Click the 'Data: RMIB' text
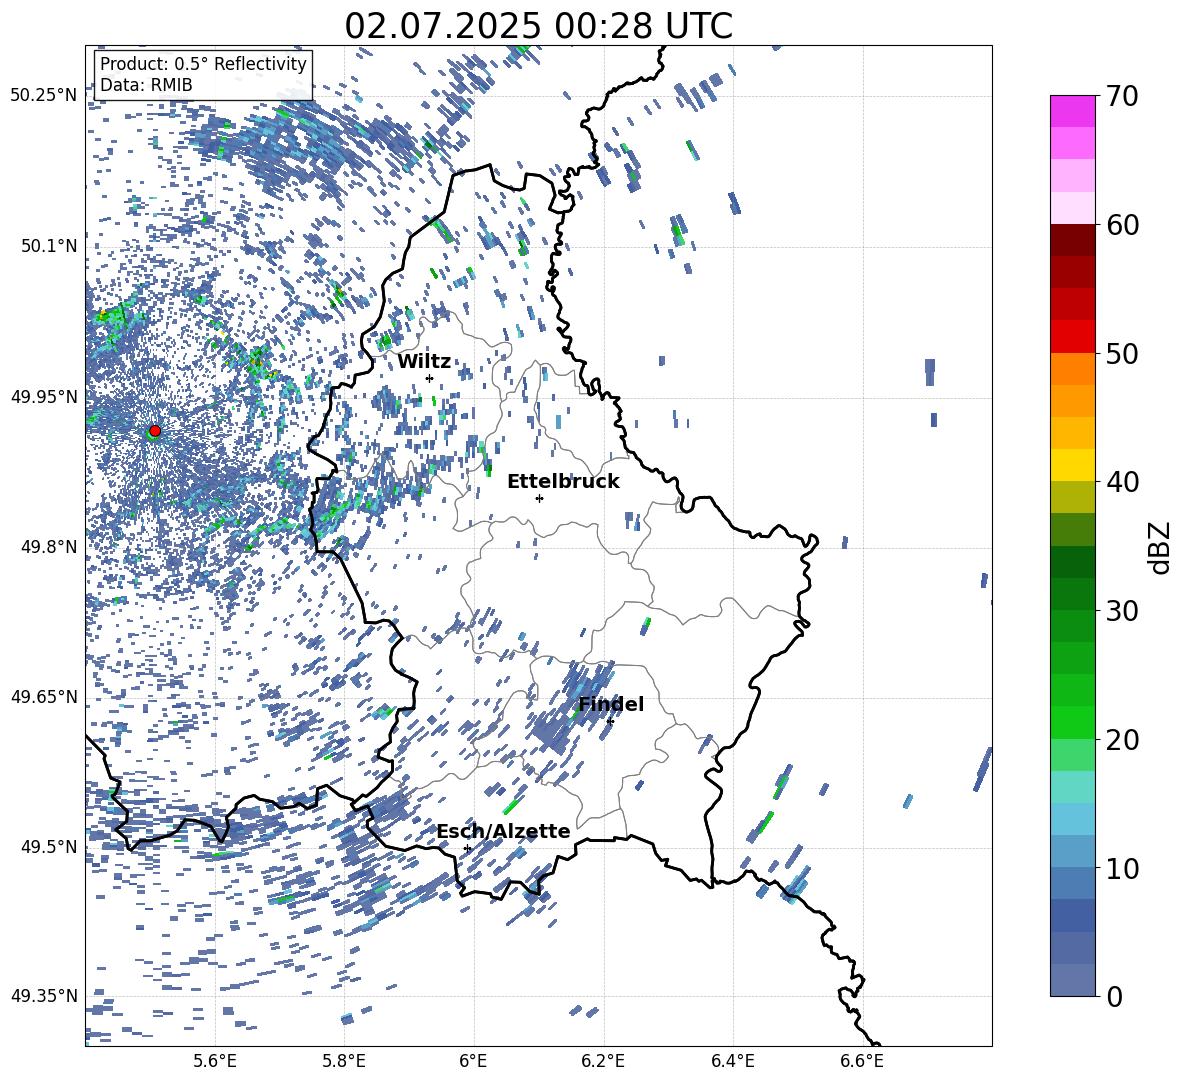Image resolution: width=1184 pixels, height=1081 pixels. [x=146, y=85]
